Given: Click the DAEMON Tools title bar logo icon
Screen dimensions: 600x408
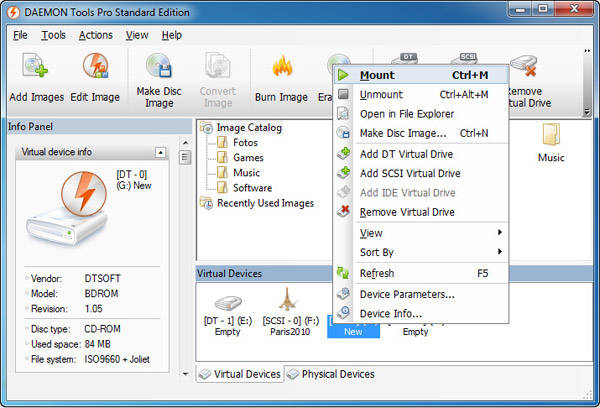Looking at the screenshot, I should 13,12.
